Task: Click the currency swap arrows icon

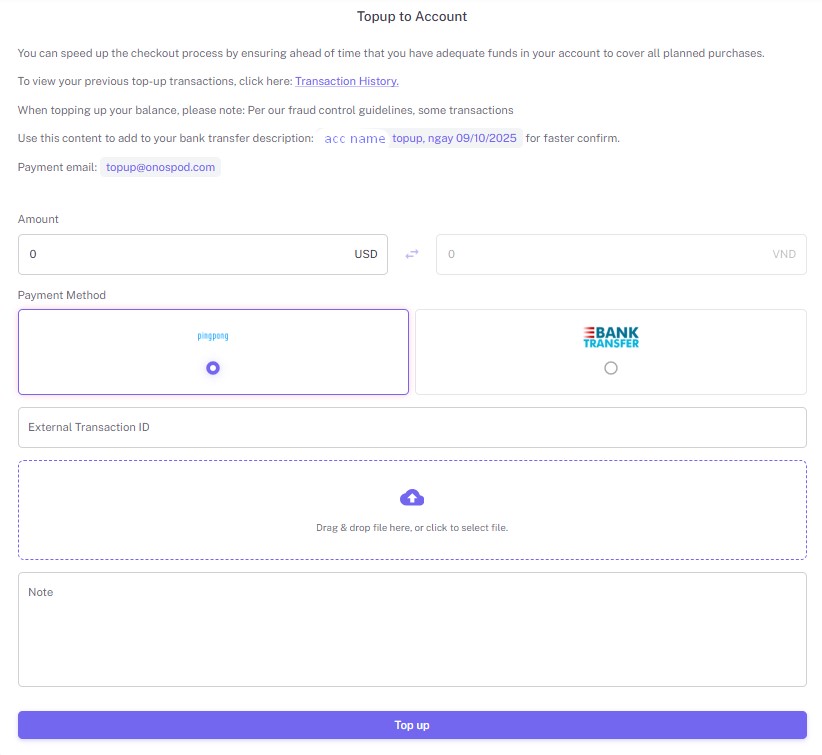Action: point(411,254)
